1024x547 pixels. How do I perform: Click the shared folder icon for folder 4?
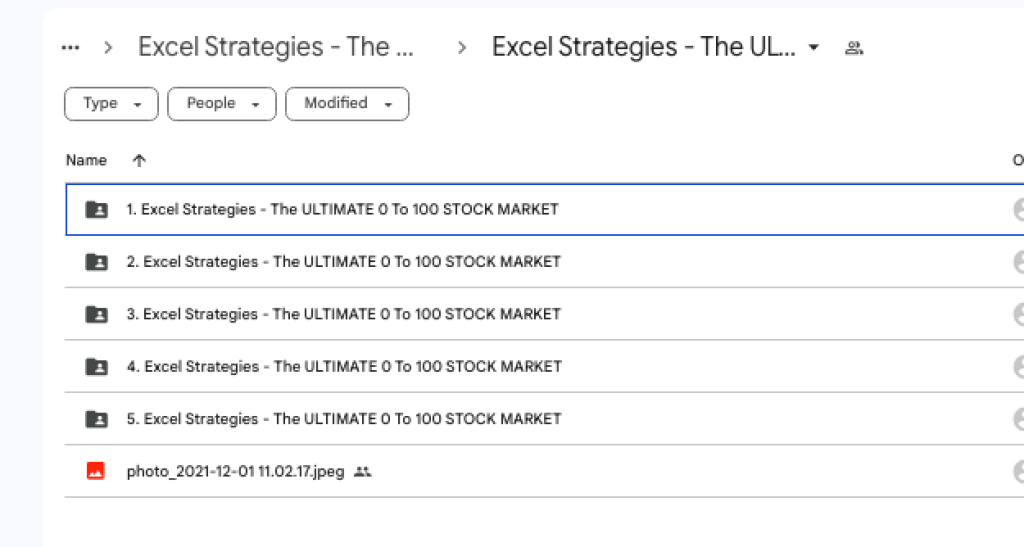click(x=97, y=367)
